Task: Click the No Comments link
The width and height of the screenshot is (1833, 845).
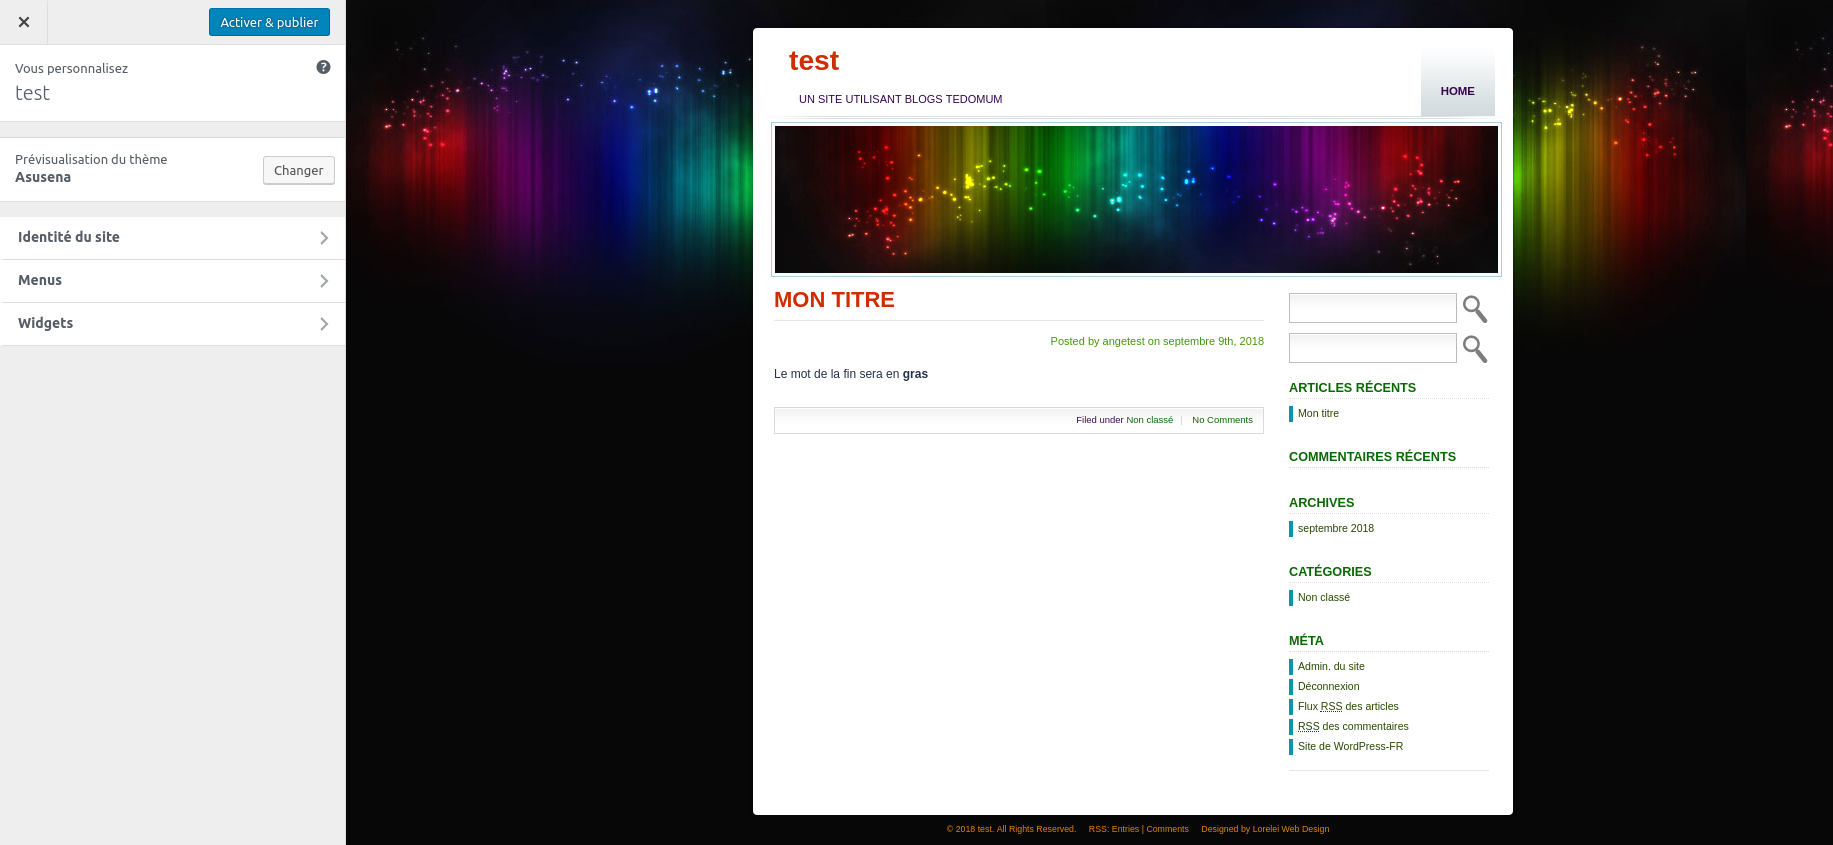Action: click(1222, 420)
